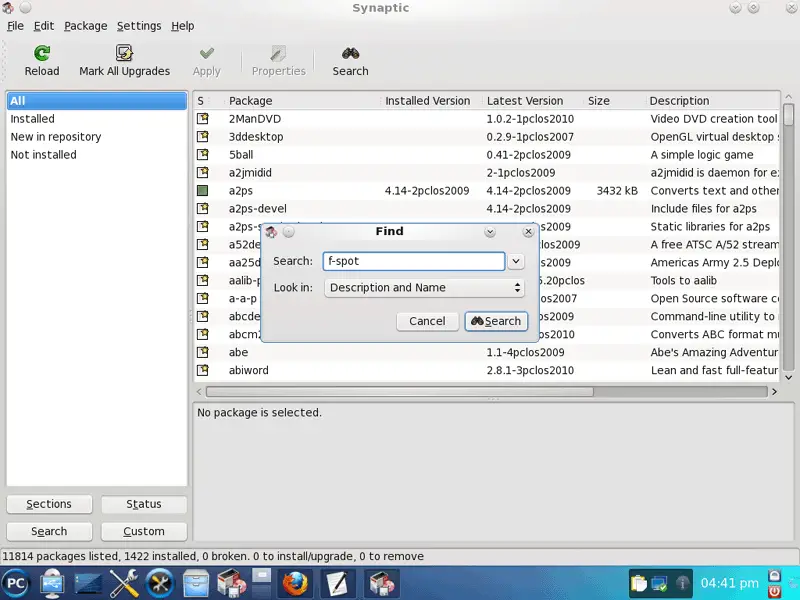Click the Find dialog window menu icon

point(271,232)
